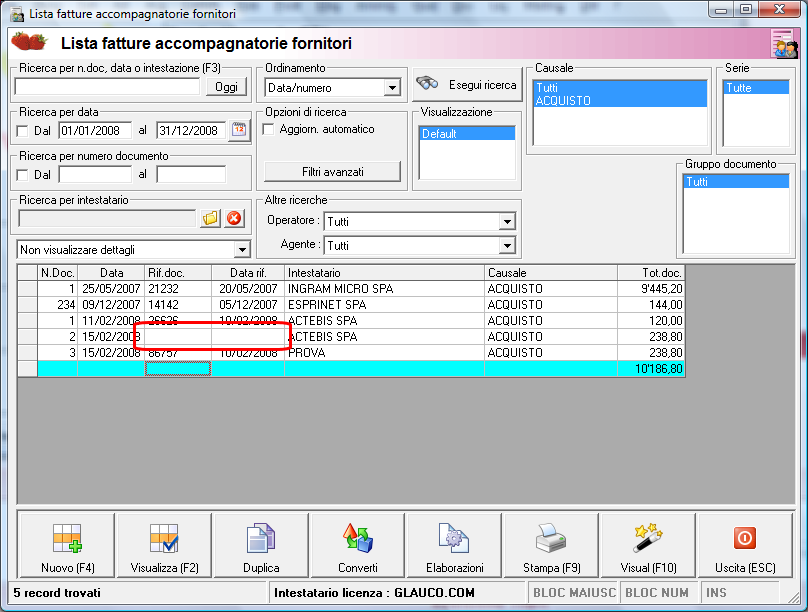Screen dimensions: 808x612
Task: Open the folder icon for intestatario search
Action: tap(210, 218)
